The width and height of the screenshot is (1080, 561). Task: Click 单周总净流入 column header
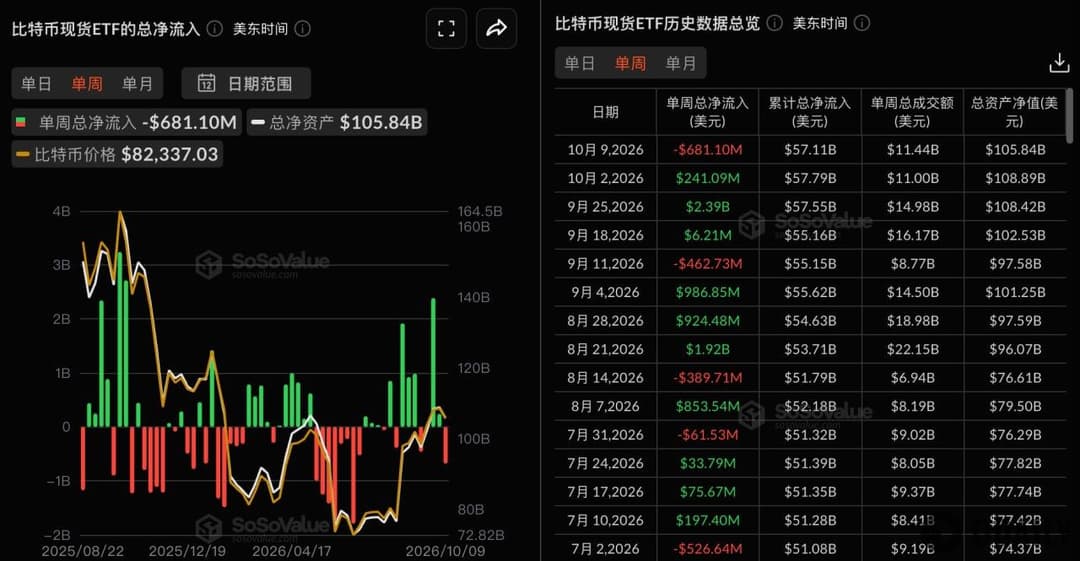pos(707,112)
